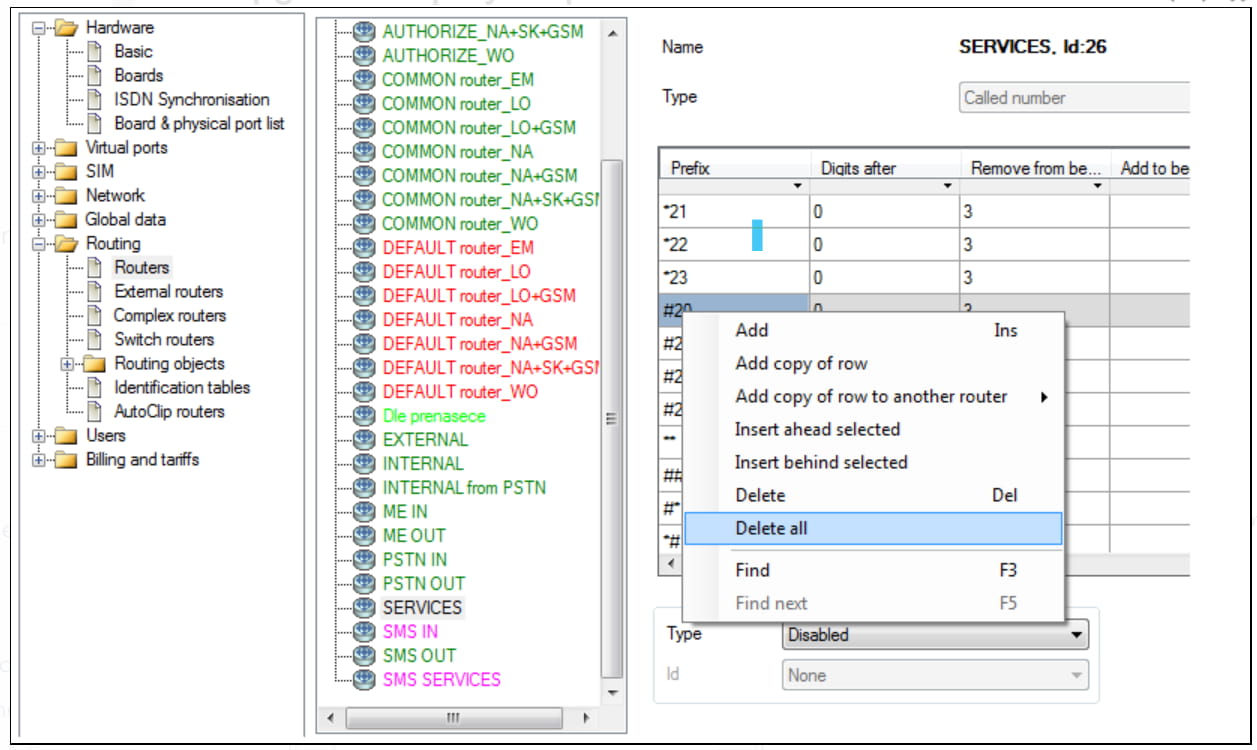Choose Add copy of row
1257x750 pixels.
click(x=874, y=363)
